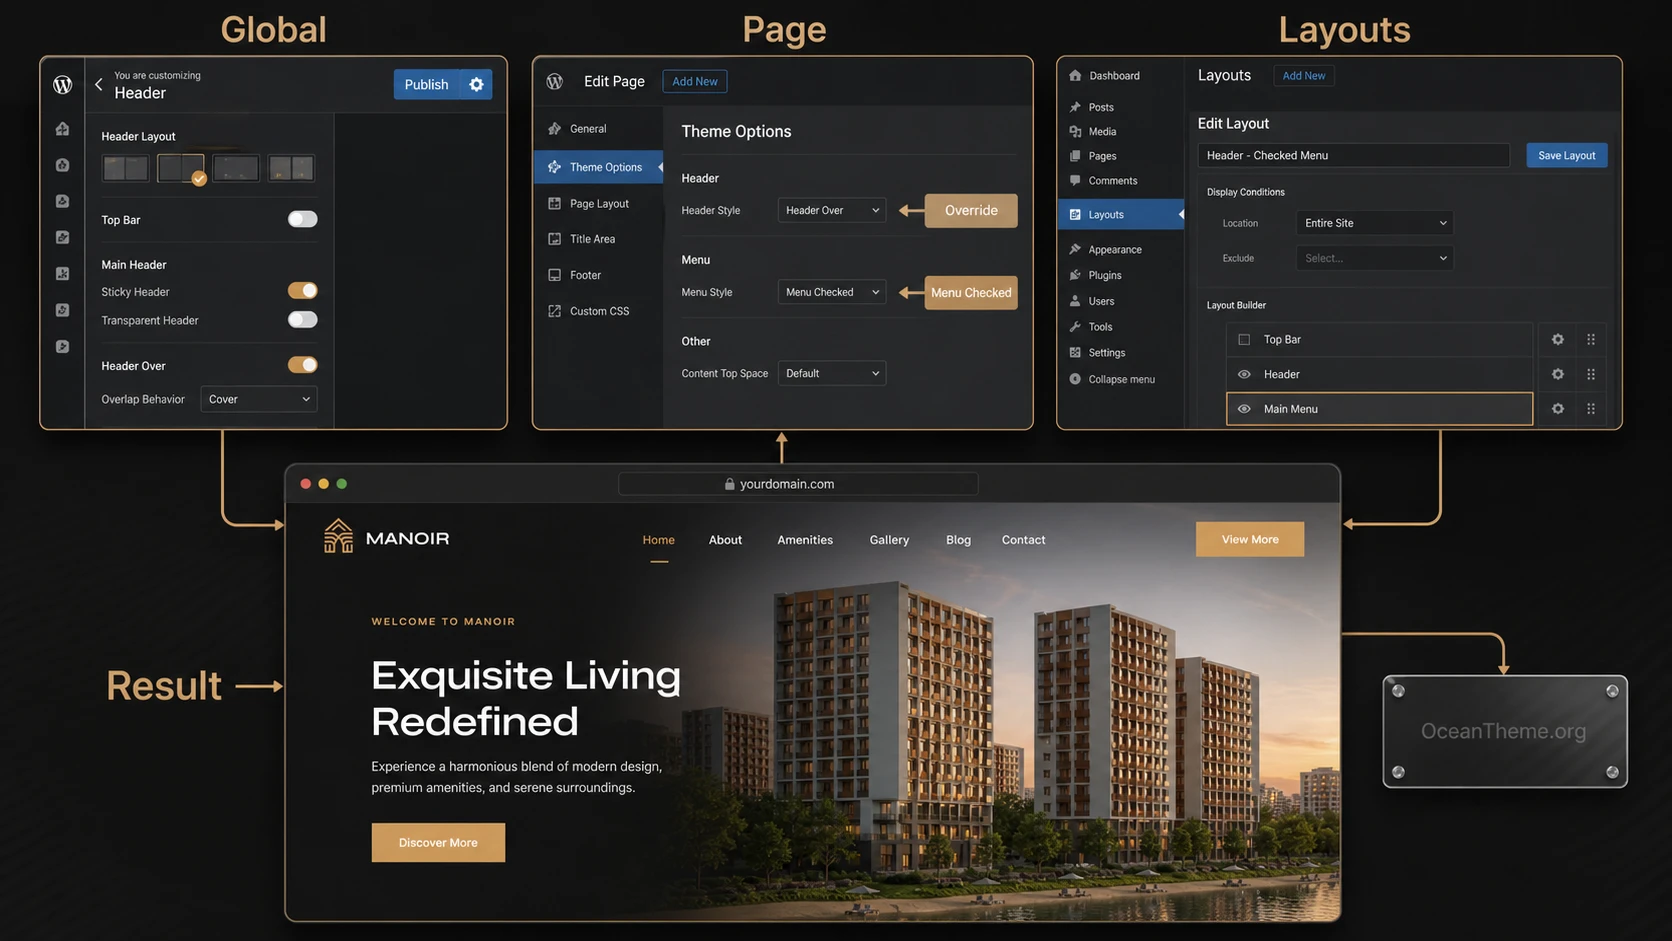Click the Posts pin icon in sidebar
Image resolution: width=1672 pixels, height=941 pixels.
pos(1075,107)
